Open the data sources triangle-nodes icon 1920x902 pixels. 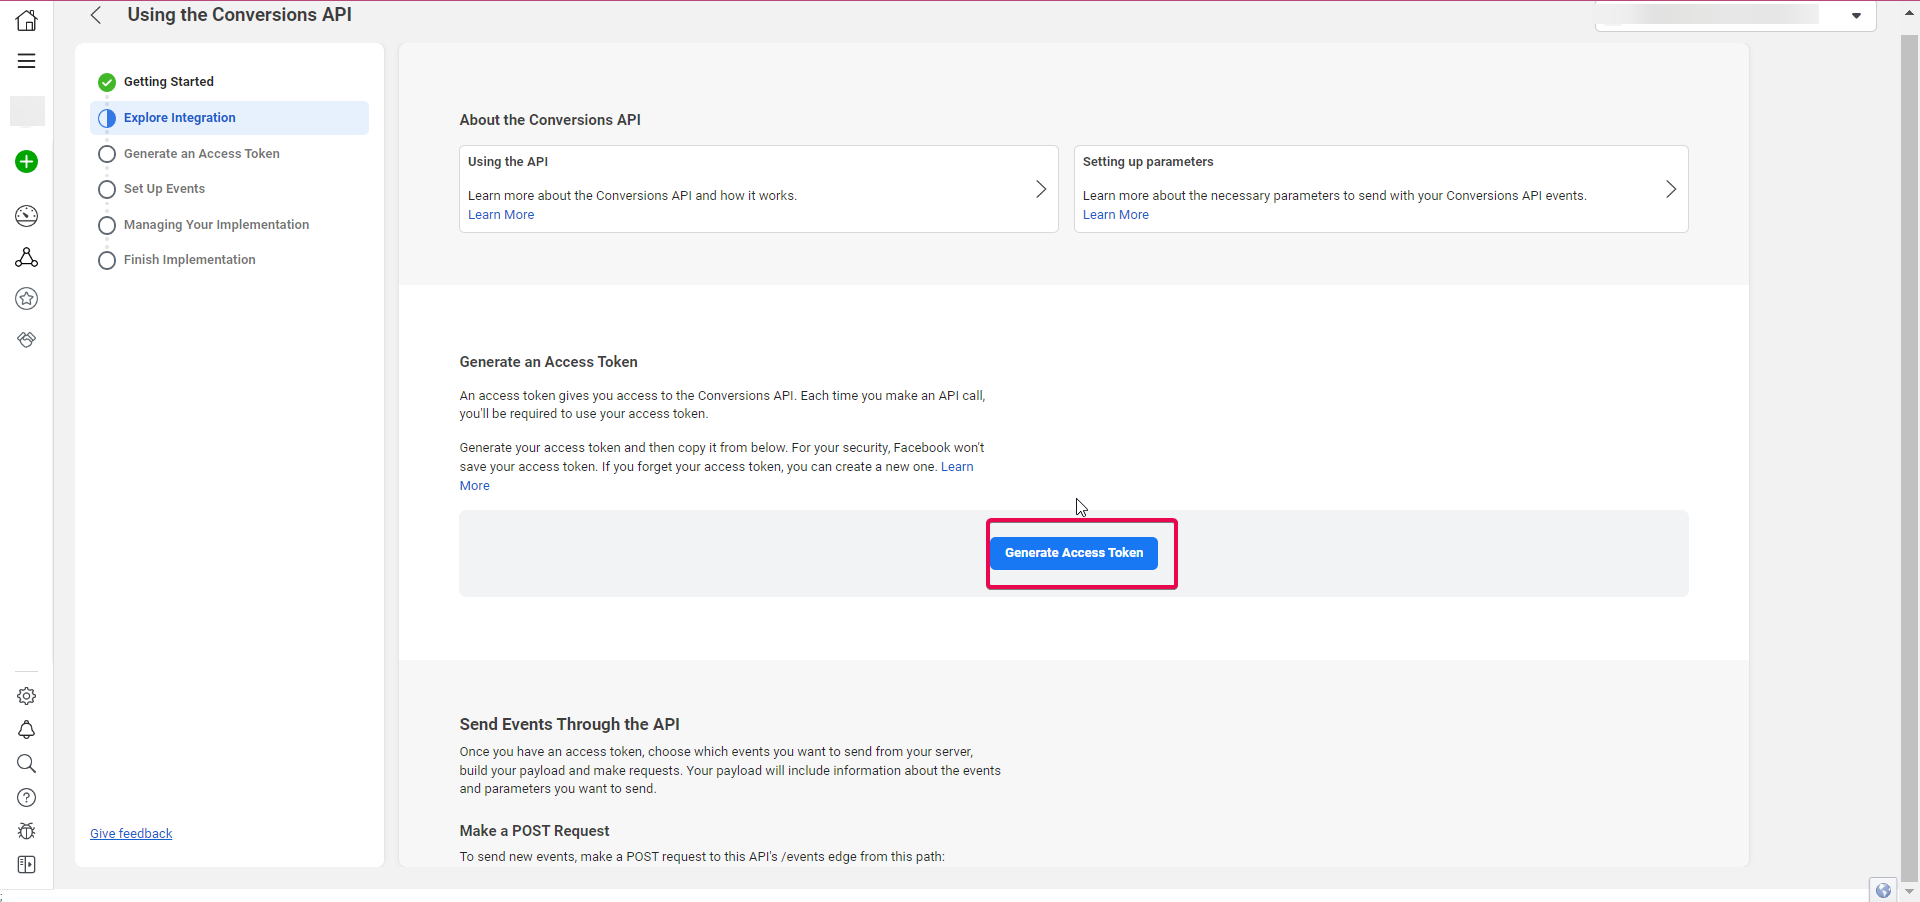click(x=27, y=258)
